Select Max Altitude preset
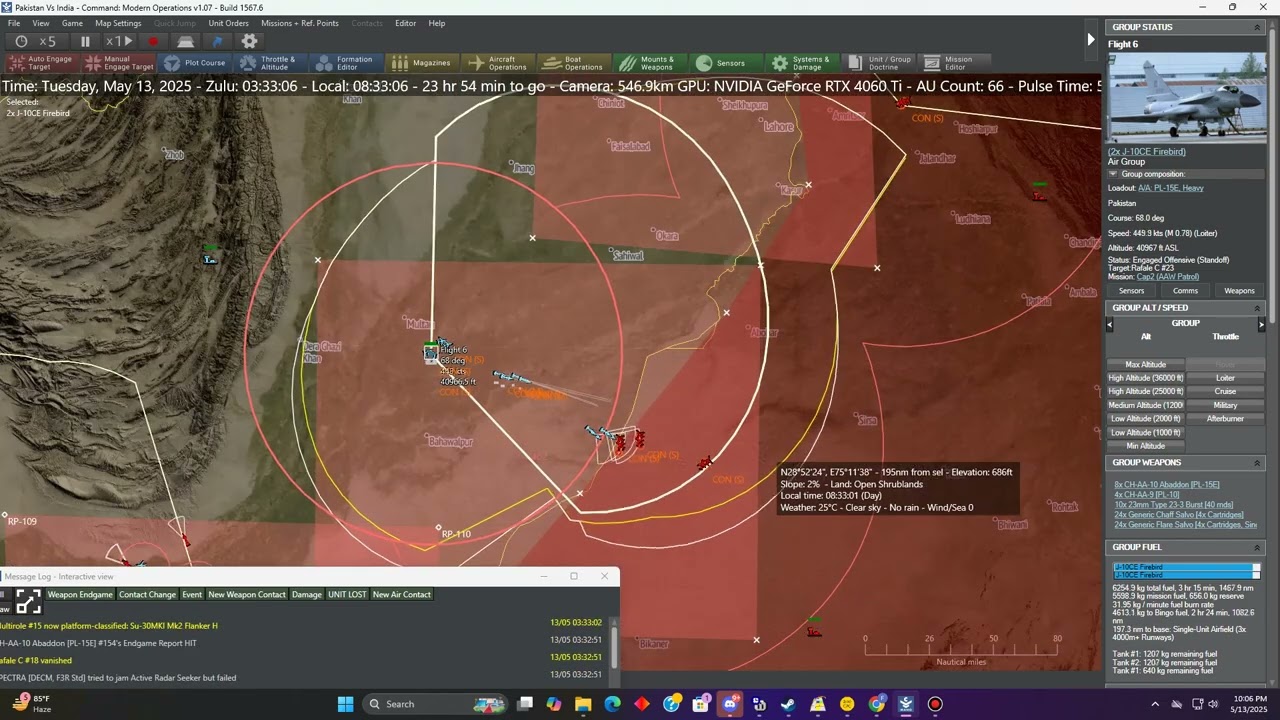Screen dimensions: 1280x720 [x=1145, y=365]
